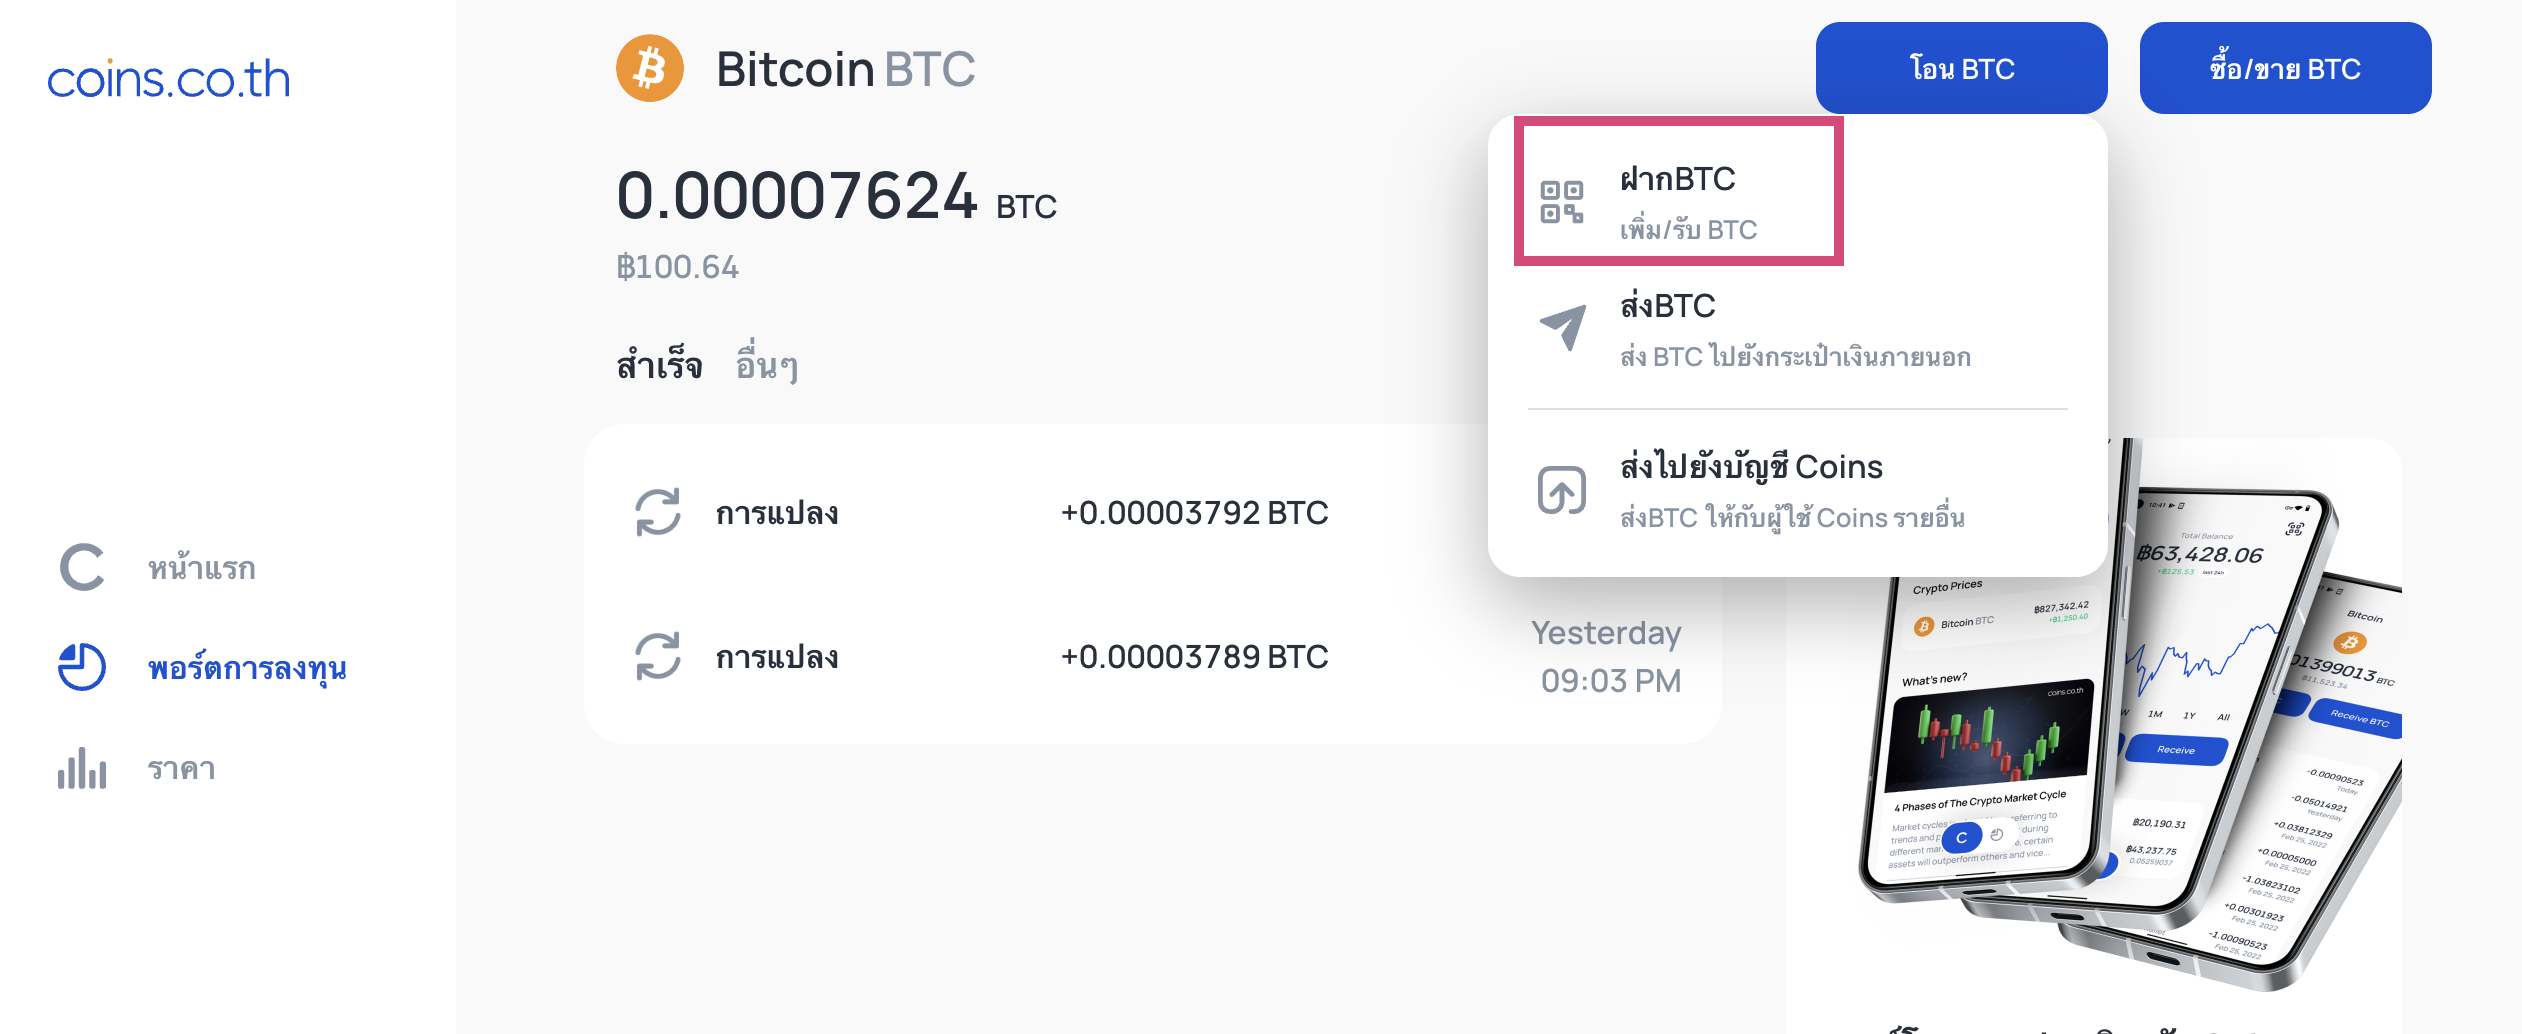Image resolution: width=2522 pixels, height=1034 pixels.
Task: Open the โอน BTC dropdown button
Action: coord(1961,68)
